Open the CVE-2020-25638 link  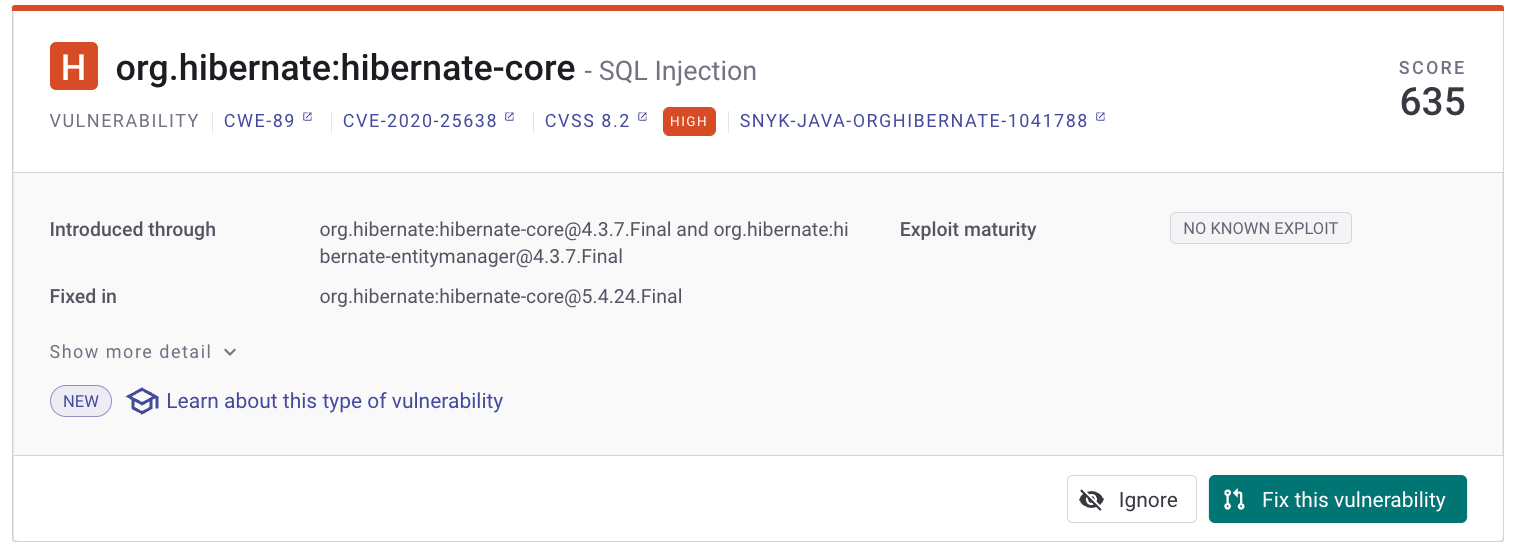click(429, 121)
